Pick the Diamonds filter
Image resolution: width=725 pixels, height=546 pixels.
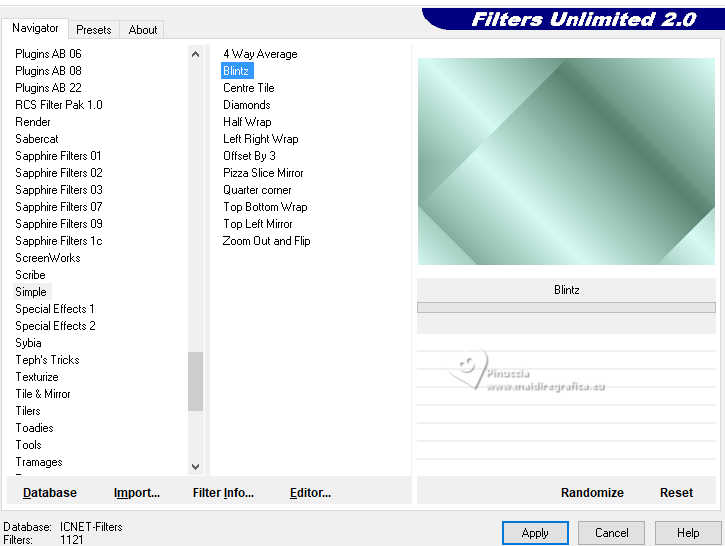point(246,105)
